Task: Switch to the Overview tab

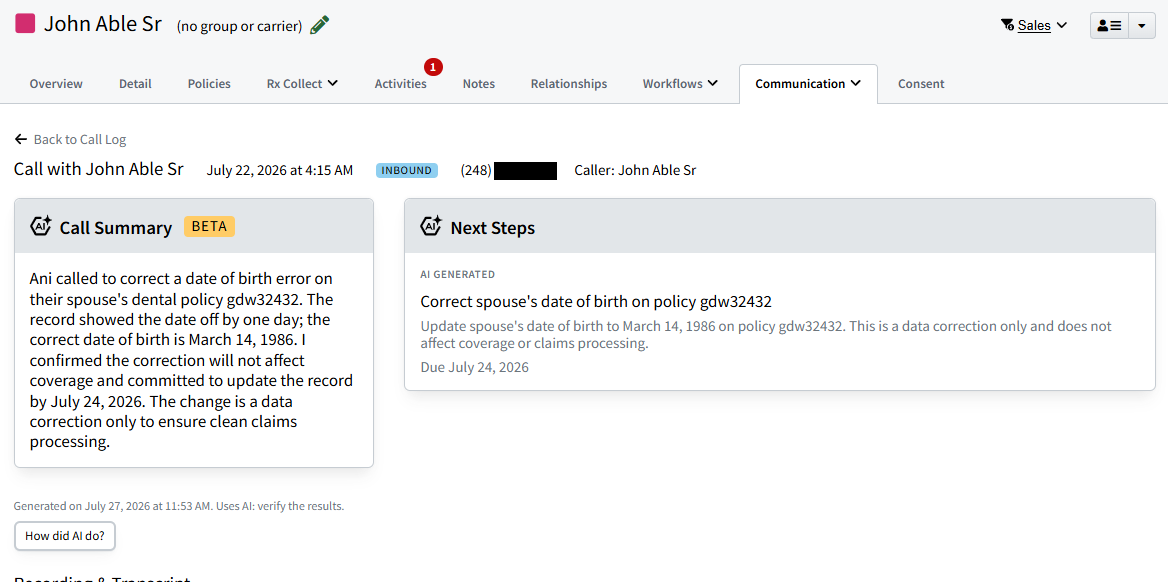Action: [56, 83]
